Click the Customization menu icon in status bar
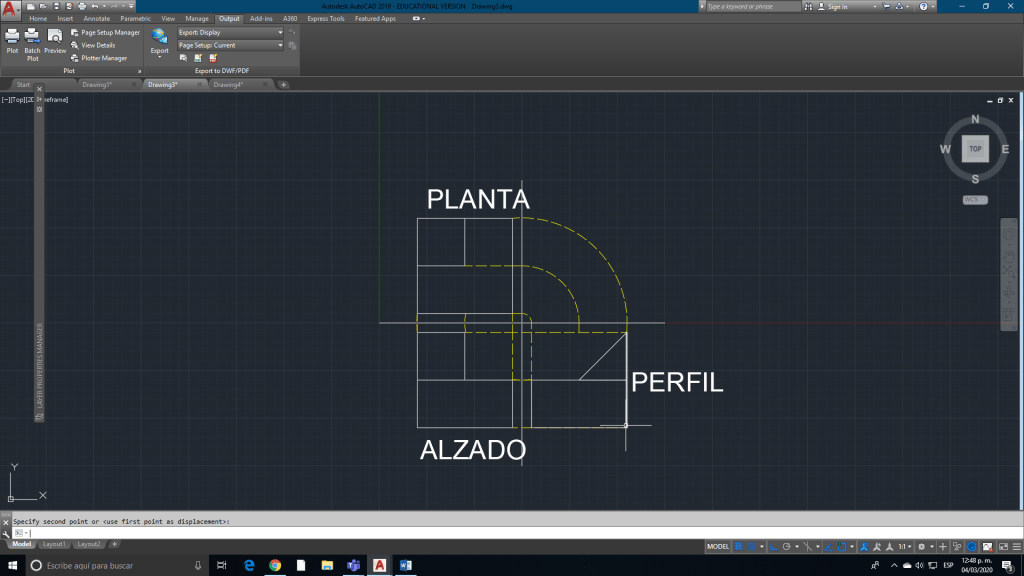The height and width of the screenshot is (576, 1024). (1014, 547)
